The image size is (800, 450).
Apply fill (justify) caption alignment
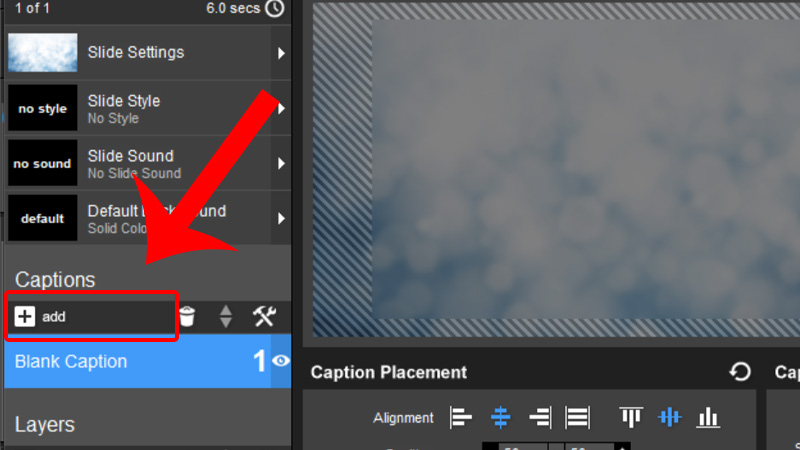point(577,417)
